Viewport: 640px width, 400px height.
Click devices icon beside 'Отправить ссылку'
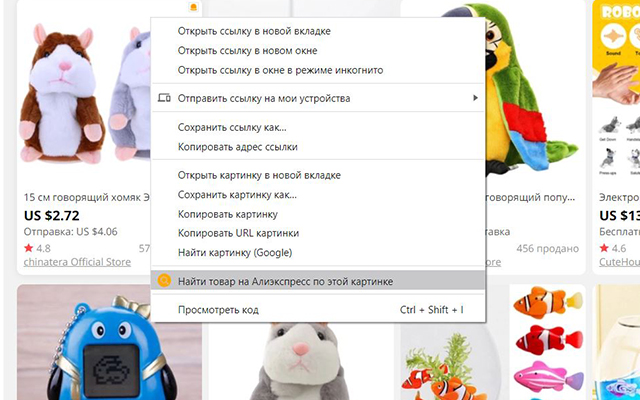point(164,98)
